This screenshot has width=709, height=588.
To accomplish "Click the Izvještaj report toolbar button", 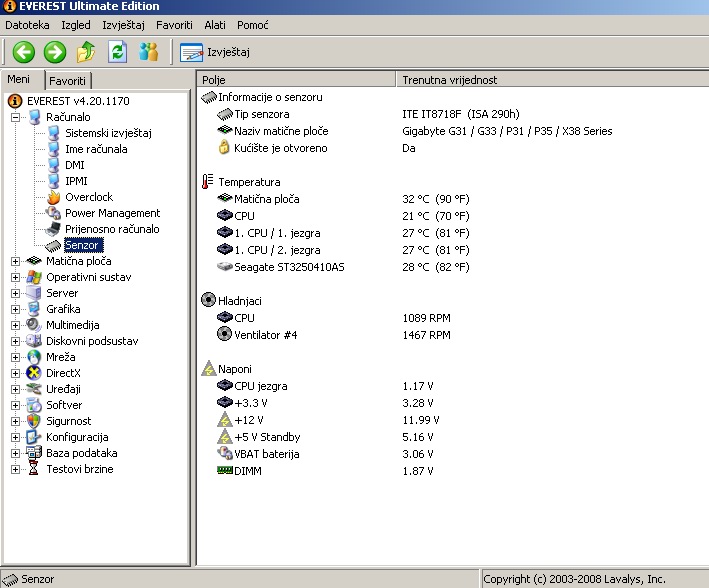I will tap(215, 52).
